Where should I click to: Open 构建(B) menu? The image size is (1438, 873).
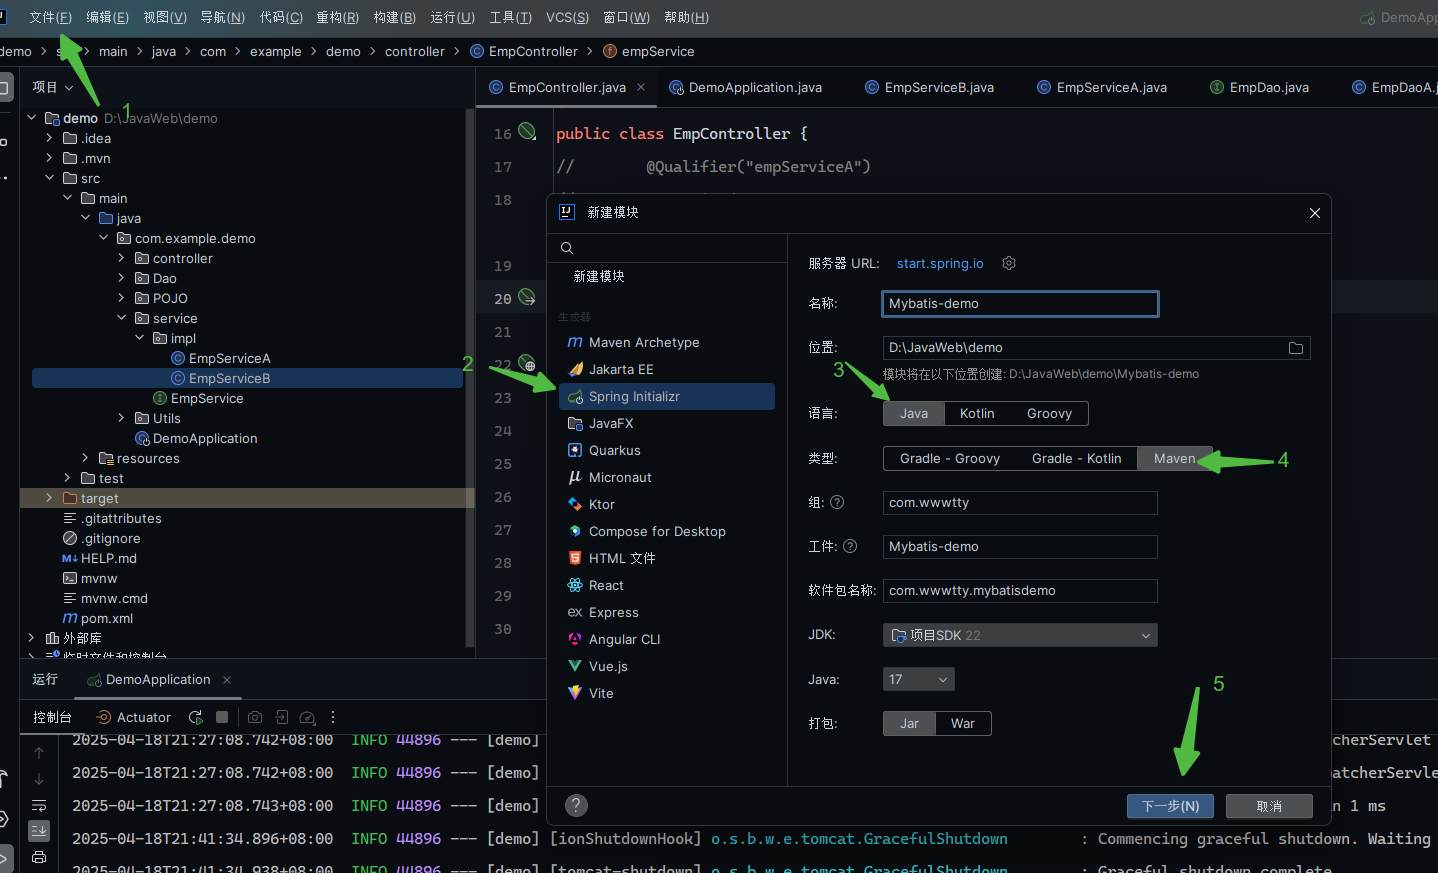[x=394, y=17]
